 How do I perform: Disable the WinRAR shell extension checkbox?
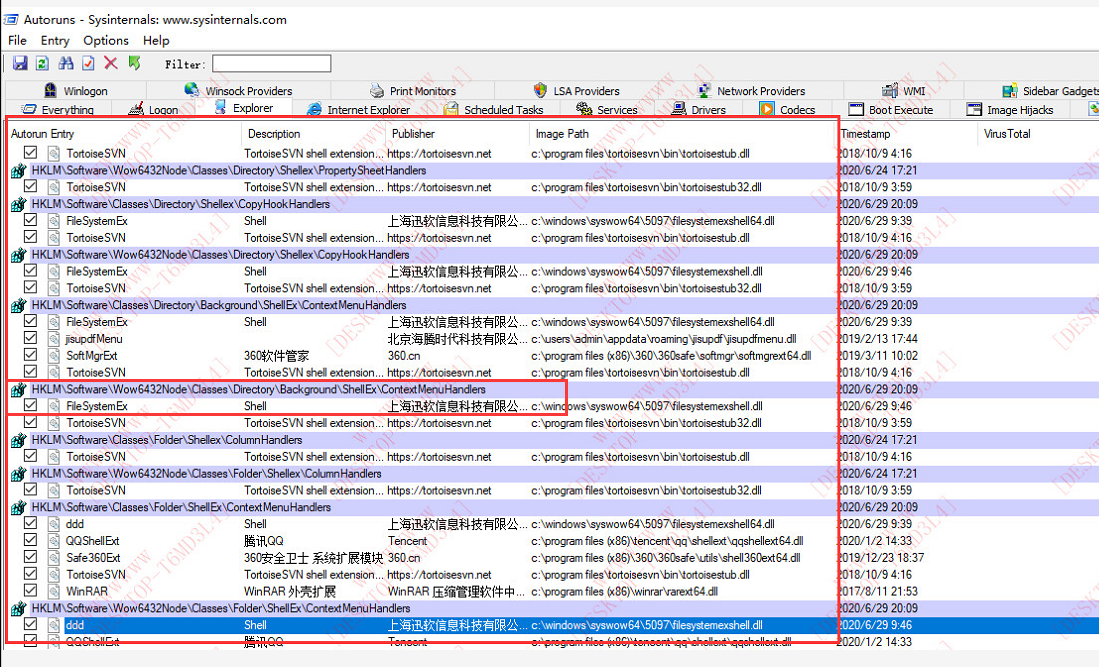click(30, 590)
